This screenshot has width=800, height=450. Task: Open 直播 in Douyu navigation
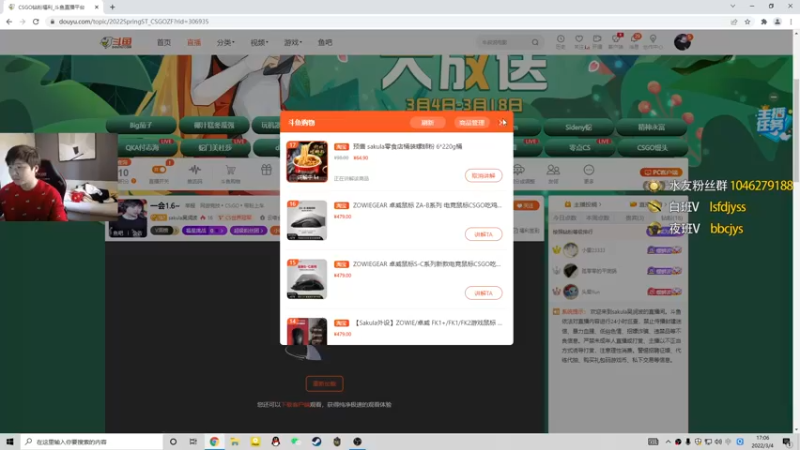194,42
